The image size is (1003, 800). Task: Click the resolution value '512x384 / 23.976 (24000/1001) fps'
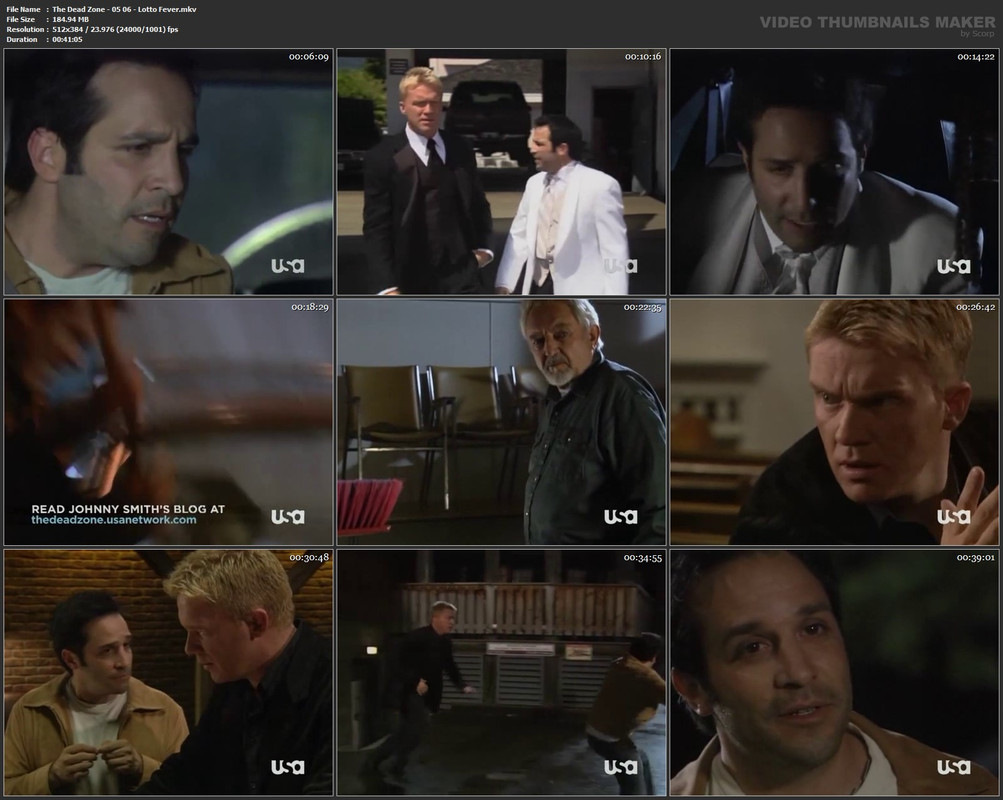click(x=115, y=29)
